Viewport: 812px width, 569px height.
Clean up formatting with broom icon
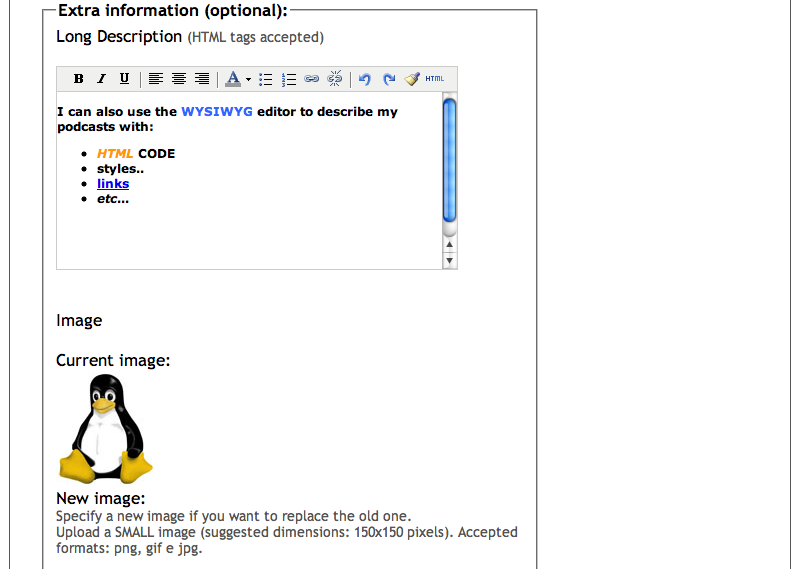pos(412,79)
